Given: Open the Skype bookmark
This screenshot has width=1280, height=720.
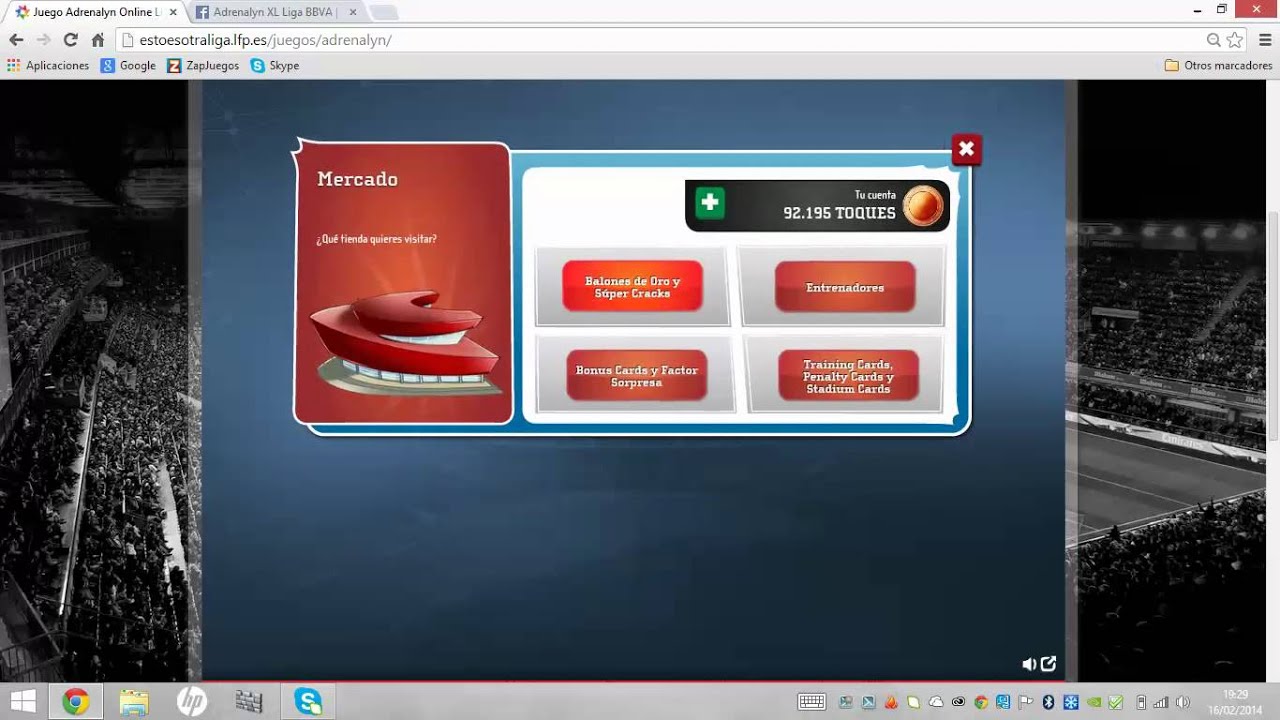Looking at the screenshot, I should click(x=275, y=65).
